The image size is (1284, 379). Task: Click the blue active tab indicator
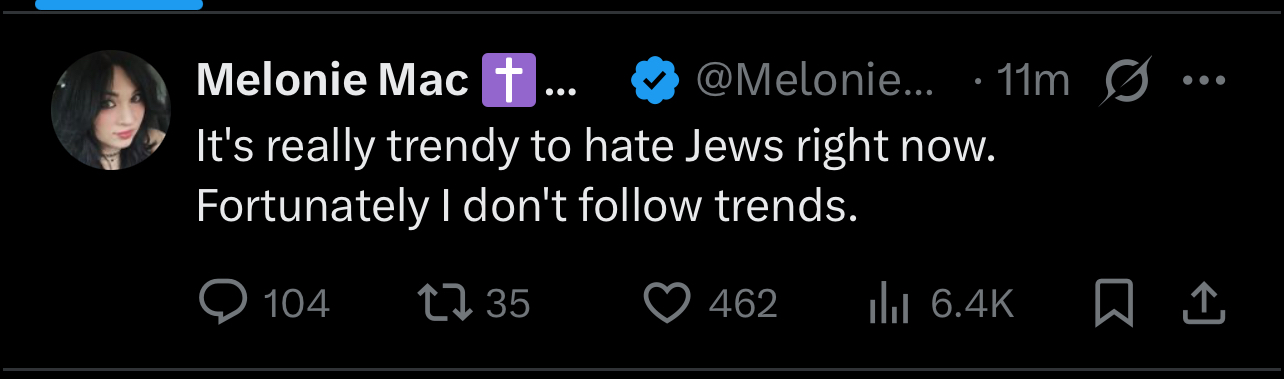pos(119,4)
